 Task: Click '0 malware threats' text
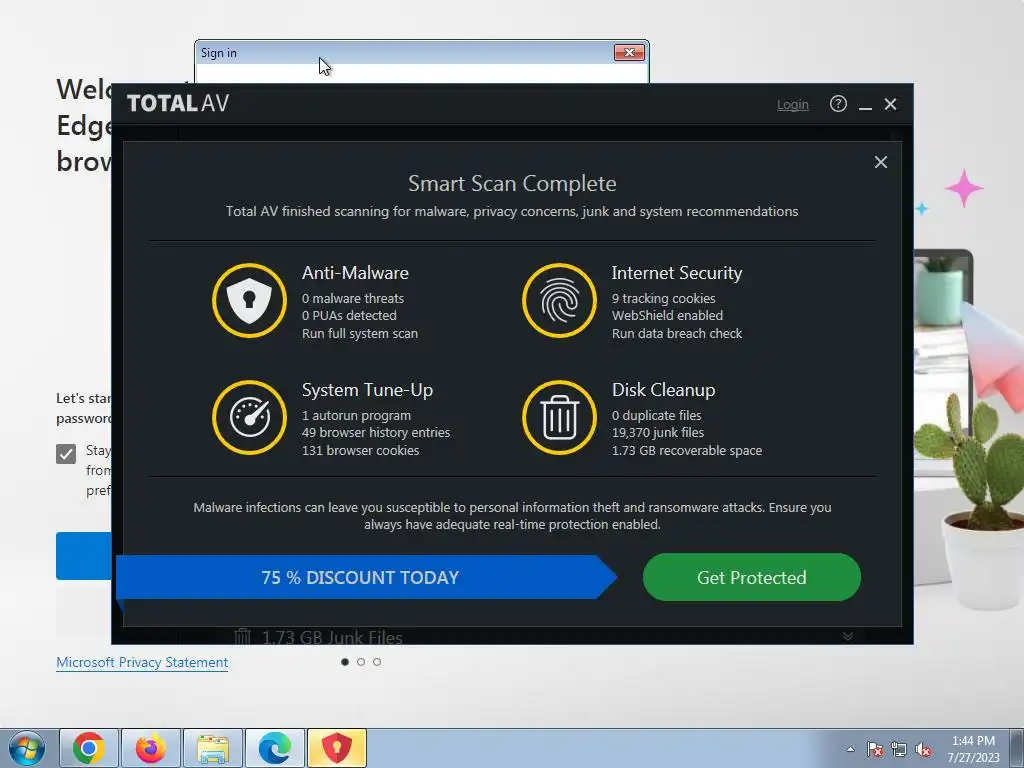353,298
